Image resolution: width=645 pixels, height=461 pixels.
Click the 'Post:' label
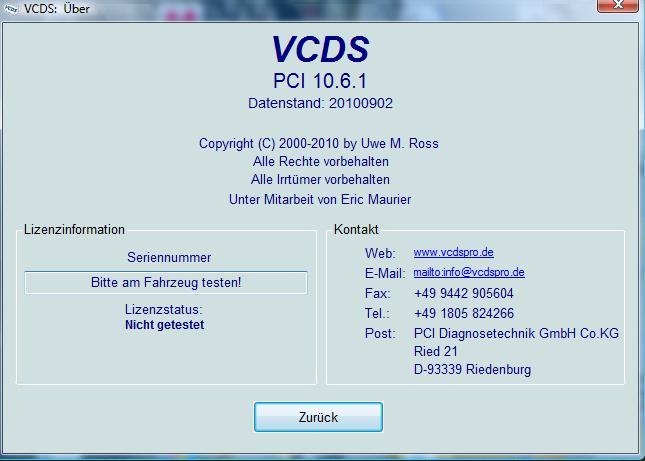click(380, 333)
